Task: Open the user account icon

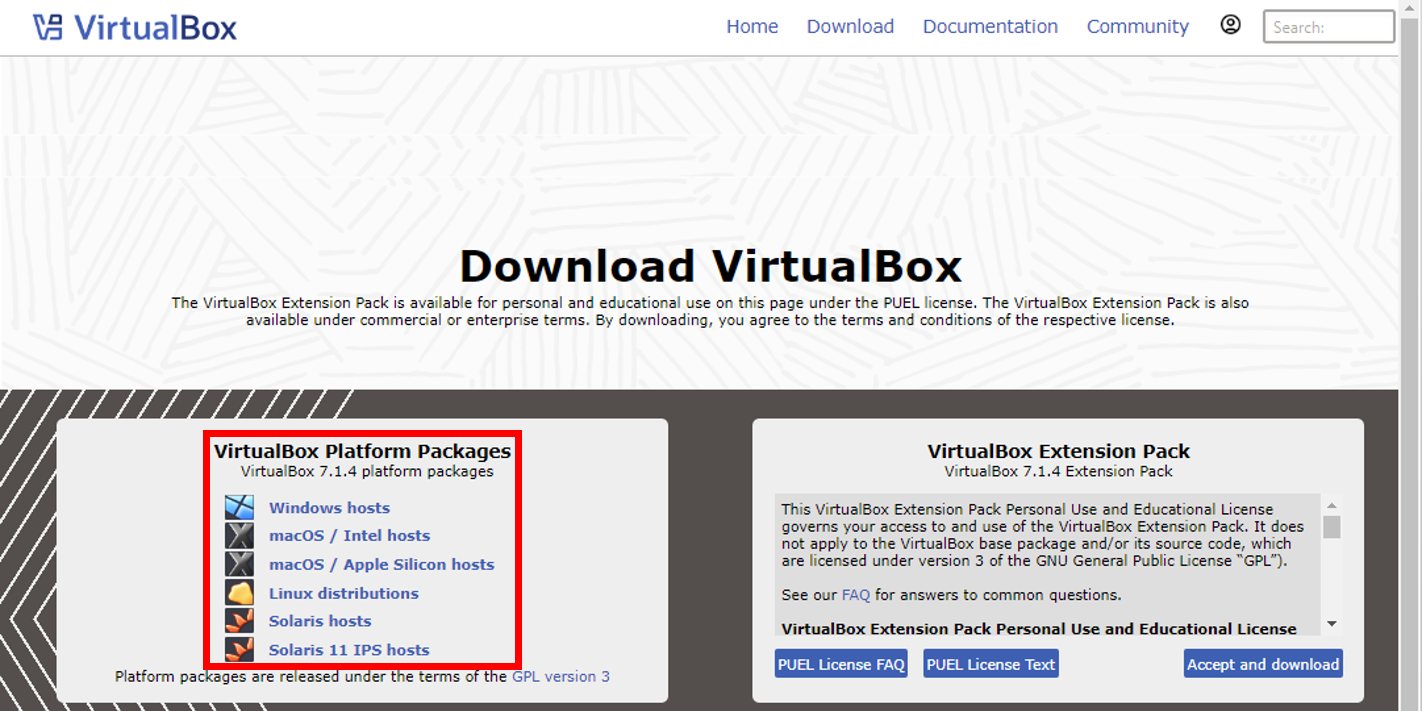Action: coord(1230,24)
